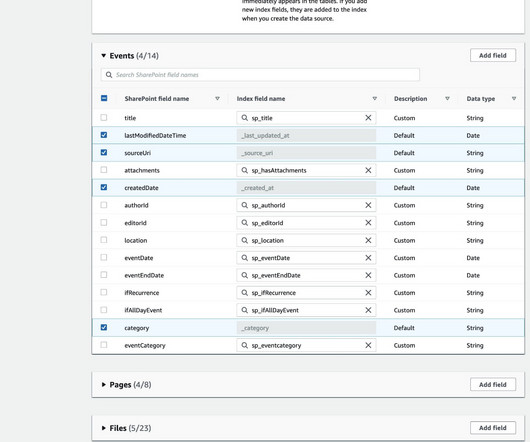
Task: Uncheck the createdDate checkbox
Action: (104, 187)
